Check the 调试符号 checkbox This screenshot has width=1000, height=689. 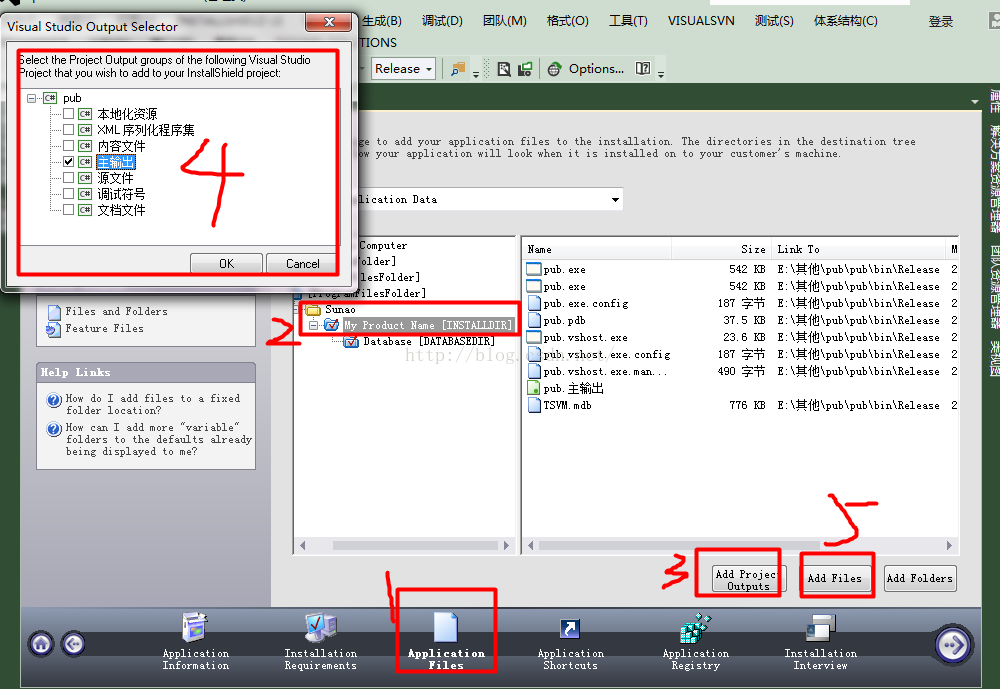click(x=68, y=193)
